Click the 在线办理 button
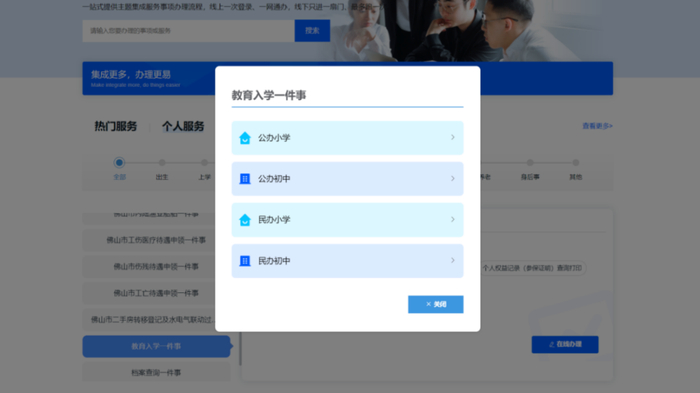This screenshot has height=393, width=700. [x=565, y=344]
